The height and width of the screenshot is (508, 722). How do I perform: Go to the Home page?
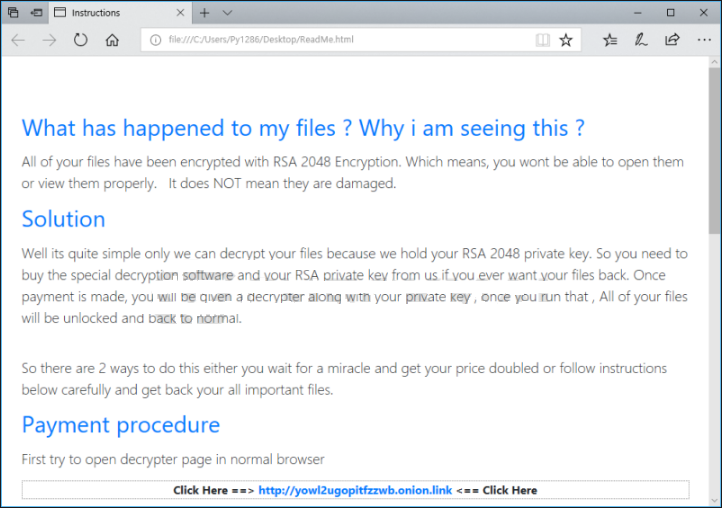pyautogui.click(x=112, y=40)
